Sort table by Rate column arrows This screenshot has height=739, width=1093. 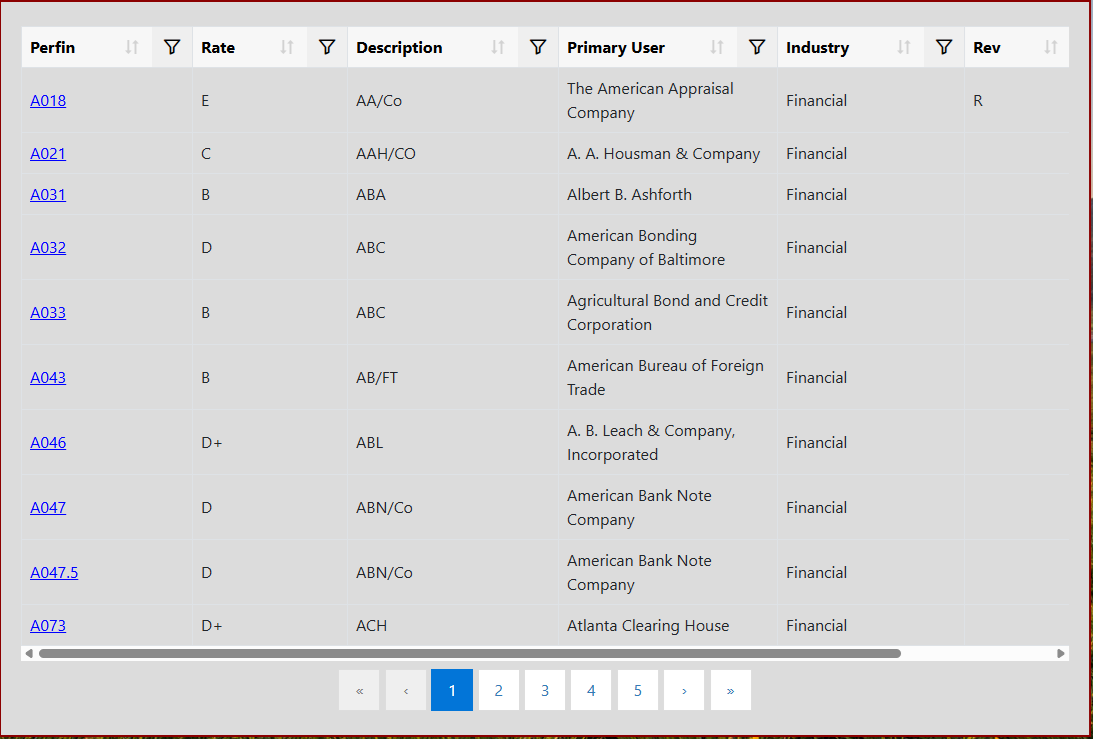pyautogui.click(x=287, y=47)
